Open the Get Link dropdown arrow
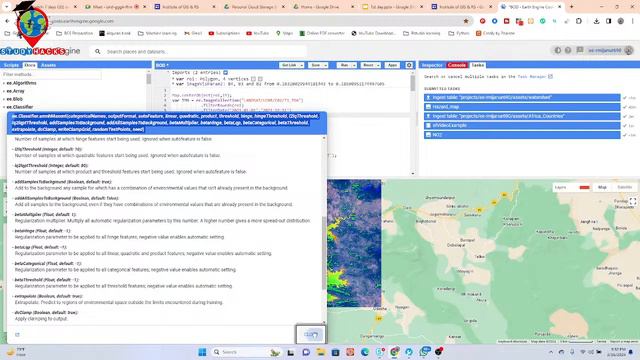 [x=302, y=65]
